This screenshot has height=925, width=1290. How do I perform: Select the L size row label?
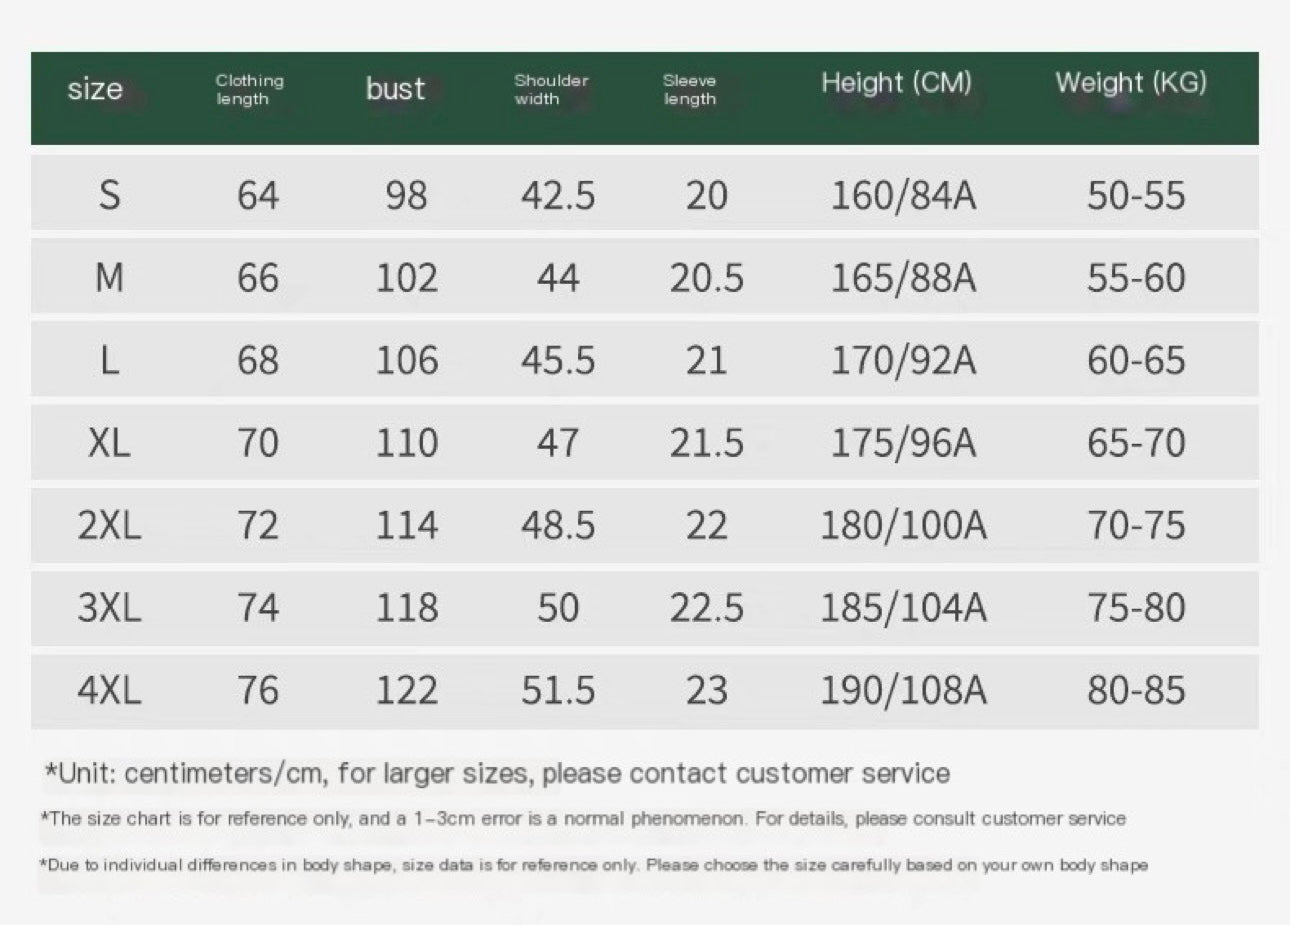[x=109, y=360]
